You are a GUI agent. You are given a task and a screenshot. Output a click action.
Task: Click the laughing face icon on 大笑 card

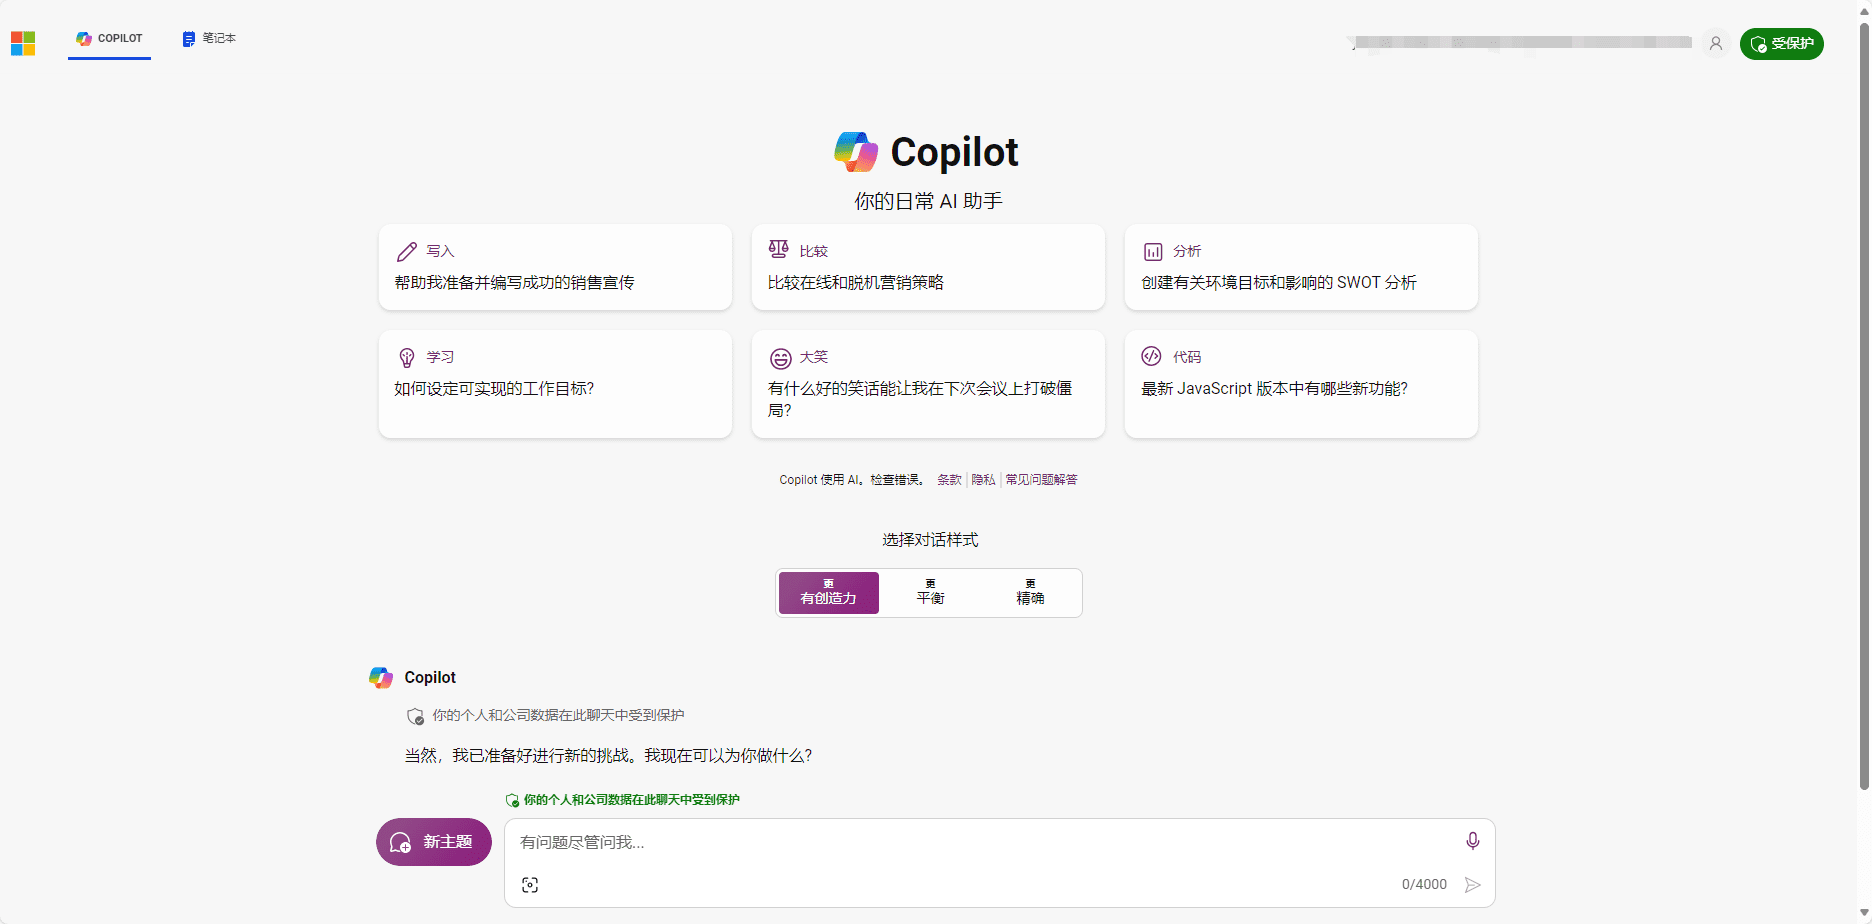[x=781, y=358]
